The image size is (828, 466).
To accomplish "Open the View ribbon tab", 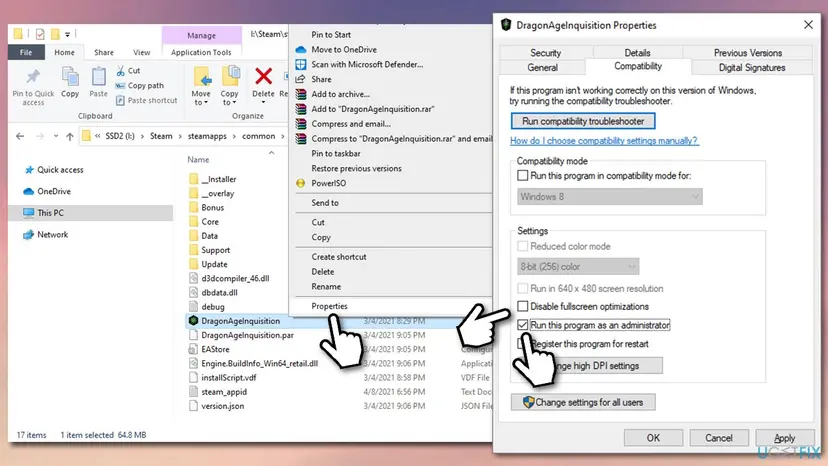I will pyautogui.click(x=142, y=52).
